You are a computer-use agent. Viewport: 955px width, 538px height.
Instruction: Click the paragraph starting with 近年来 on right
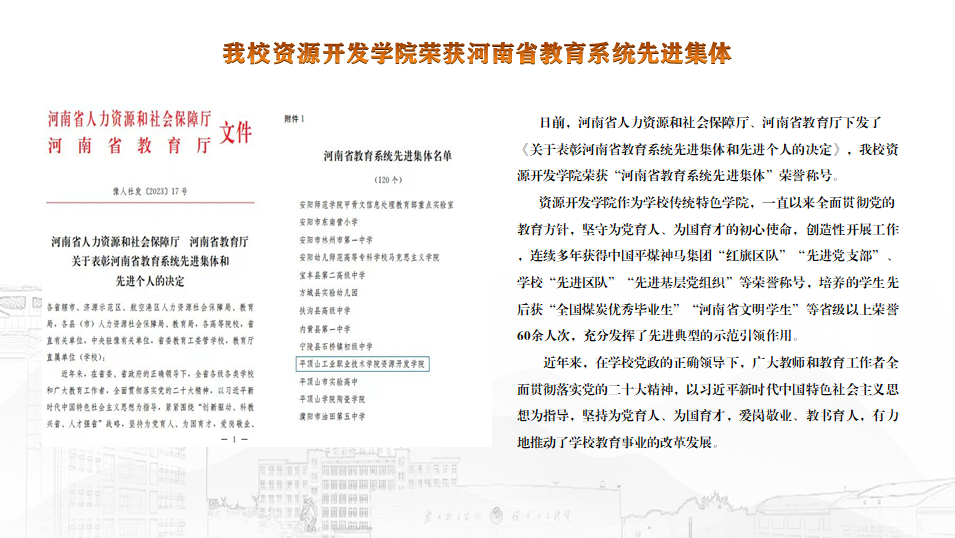(715, 400)
